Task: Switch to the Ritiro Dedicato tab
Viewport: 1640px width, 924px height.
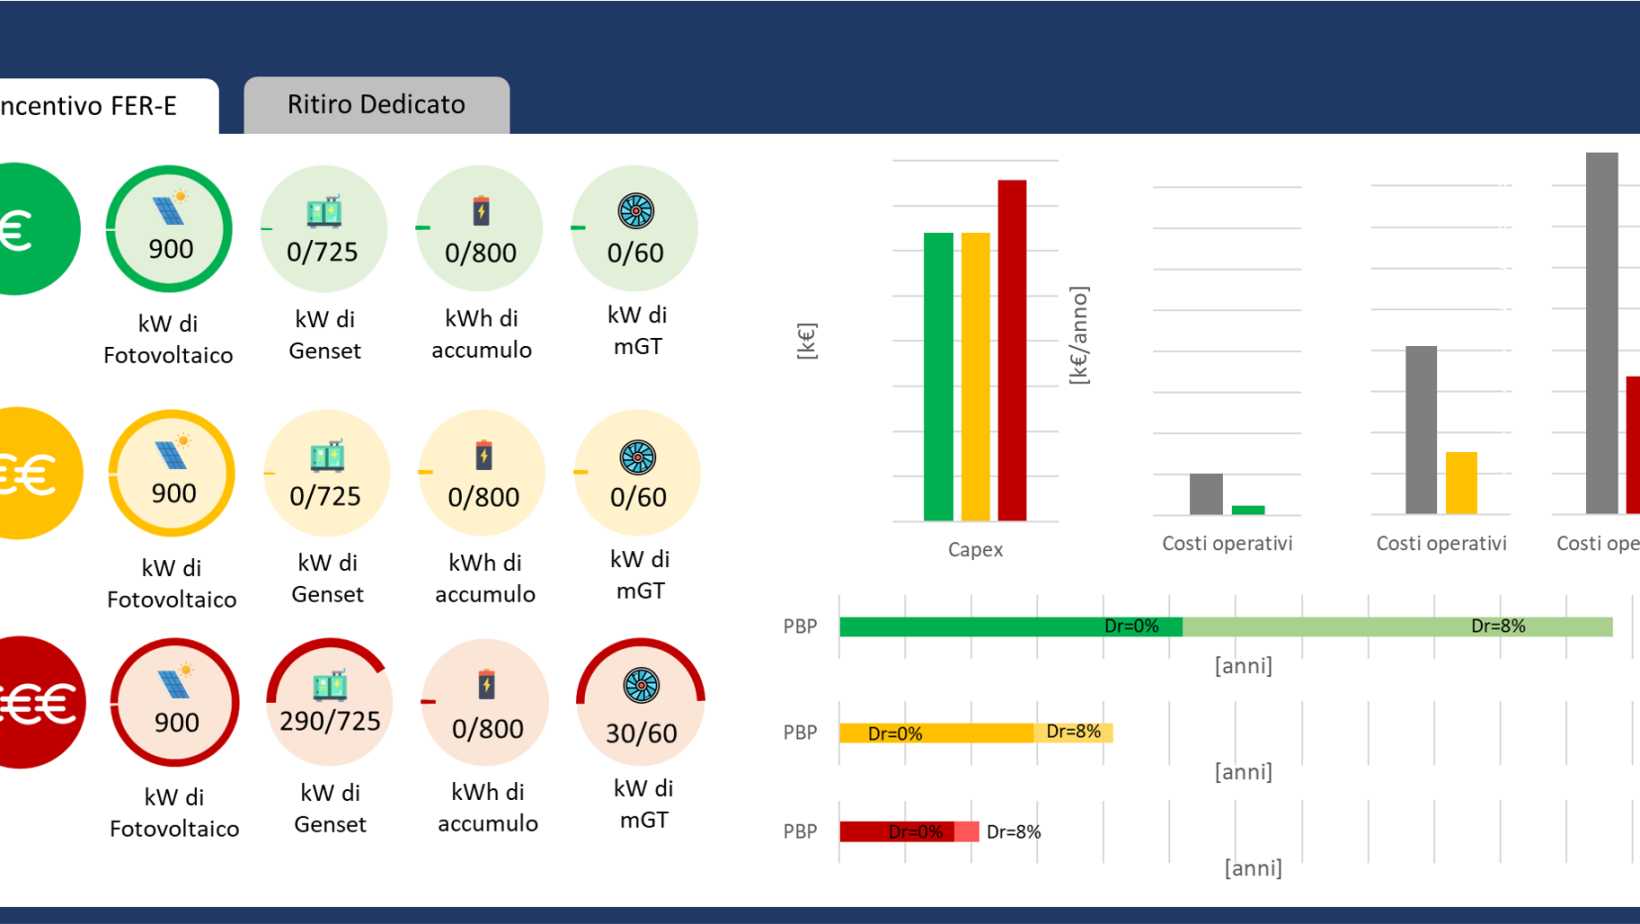Action: tap(377, 105)
